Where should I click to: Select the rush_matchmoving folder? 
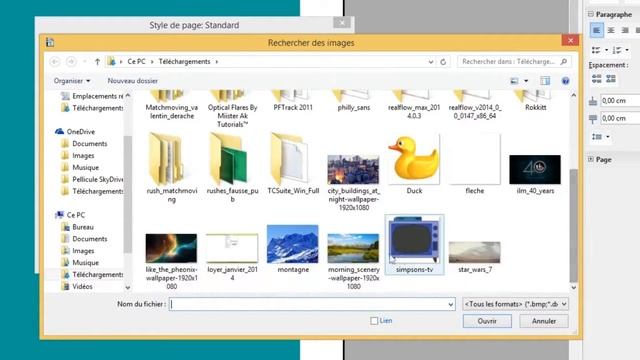click(171, 167)
